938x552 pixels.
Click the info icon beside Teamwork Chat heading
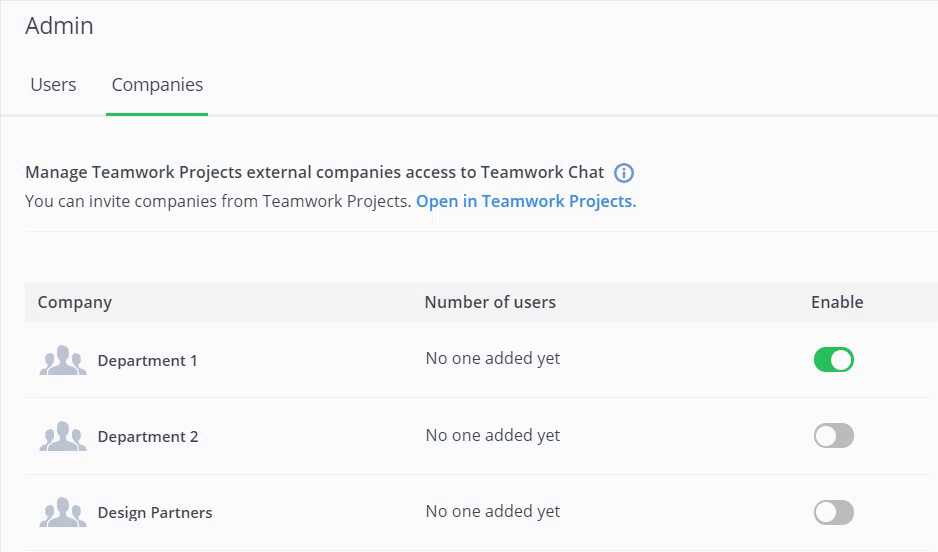pyautogui.click(x=624, y=173)
